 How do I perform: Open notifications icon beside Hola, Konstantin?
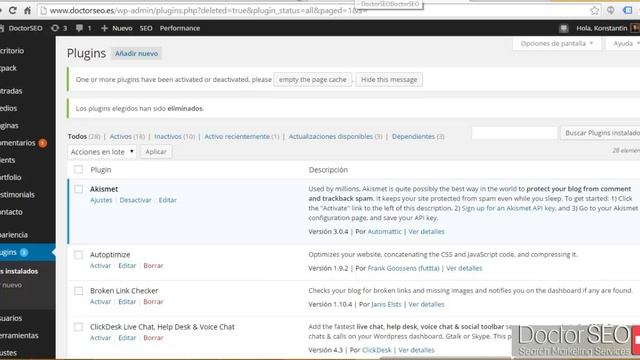pos(564,28)
